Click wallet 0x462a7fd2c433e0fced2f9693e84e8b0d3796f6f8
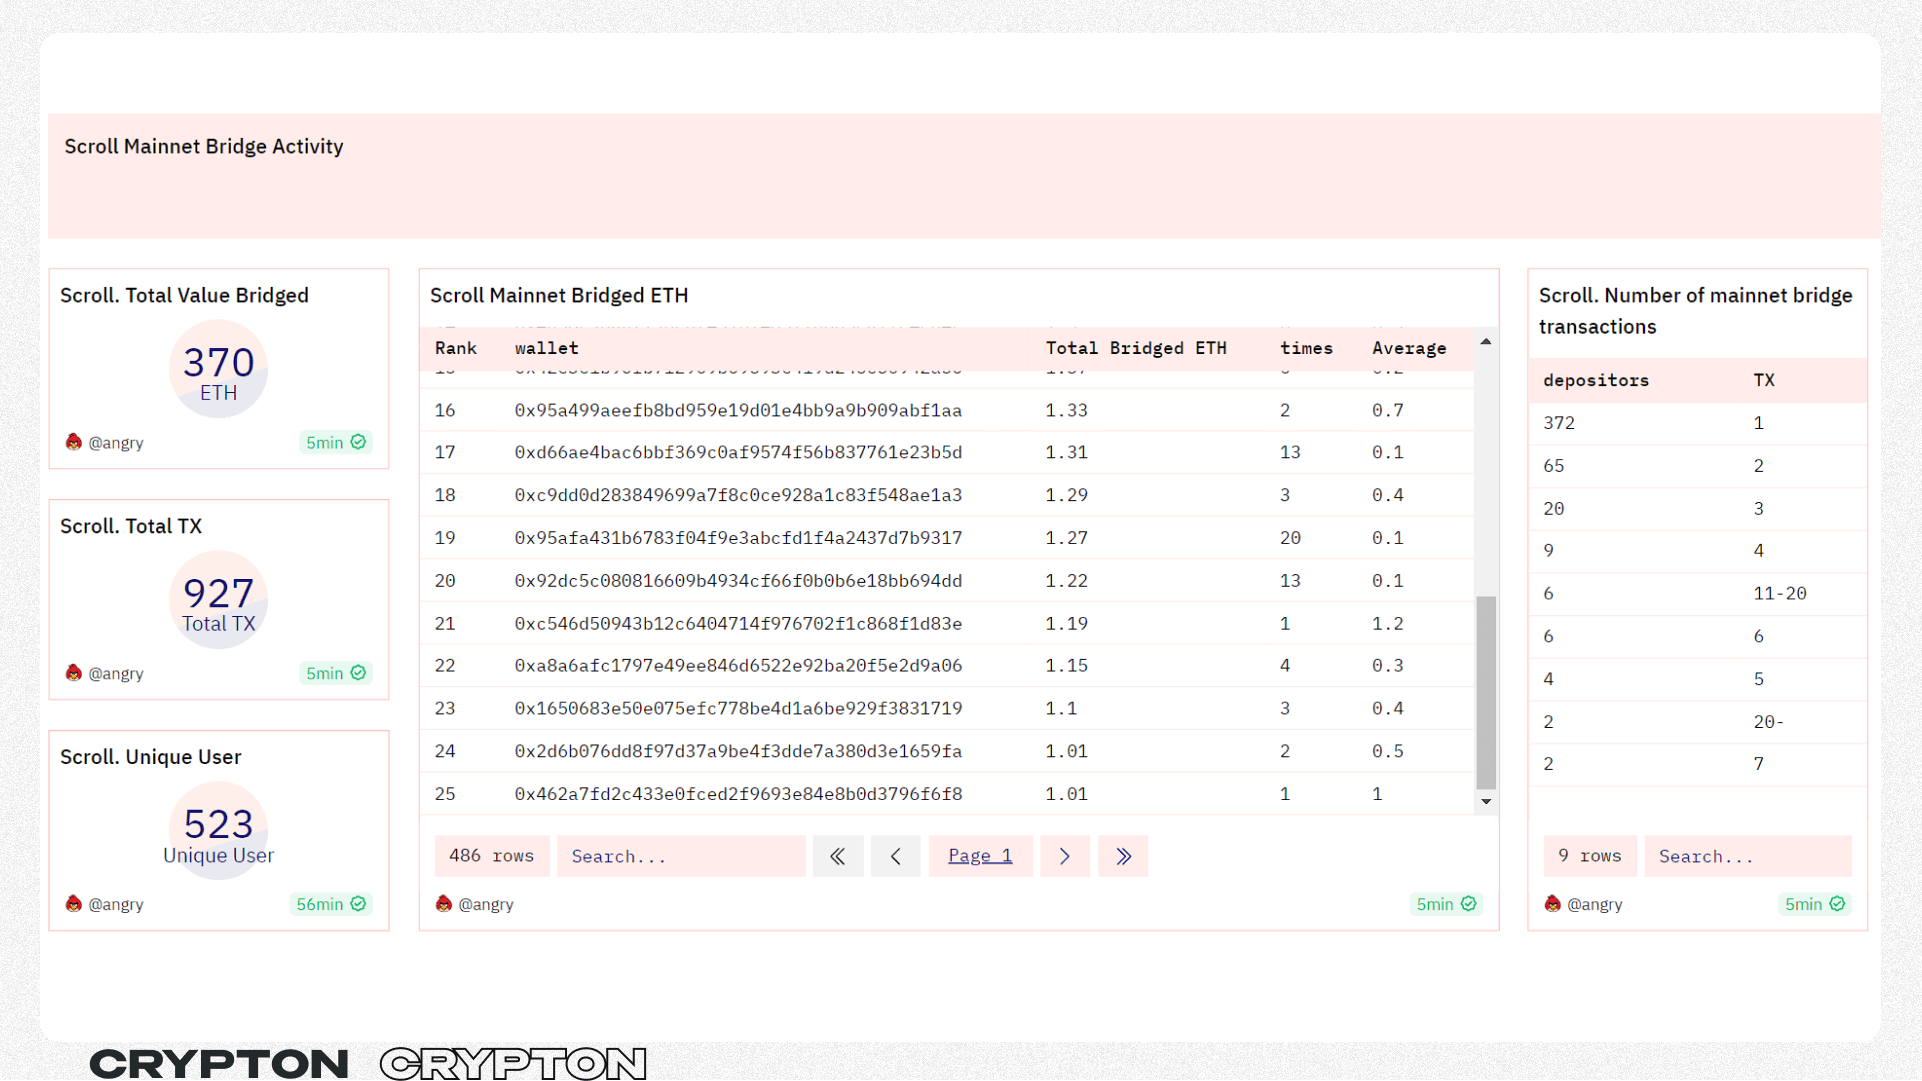 (738, 794)
